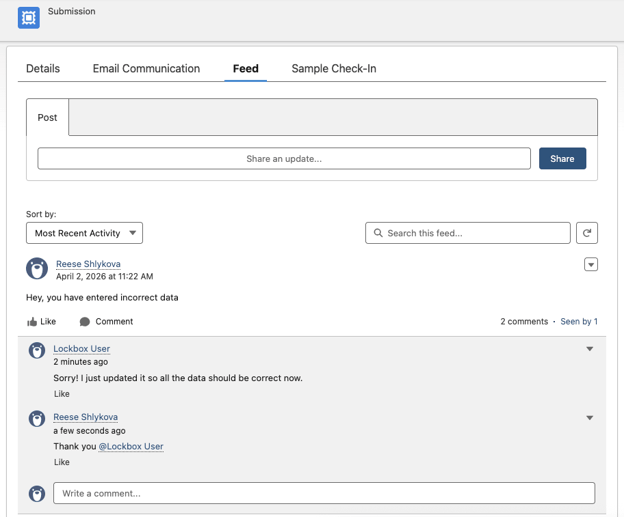Open the @Lockbox User mention link
This screenshot has height=517, width=624.
coord(131,447)
